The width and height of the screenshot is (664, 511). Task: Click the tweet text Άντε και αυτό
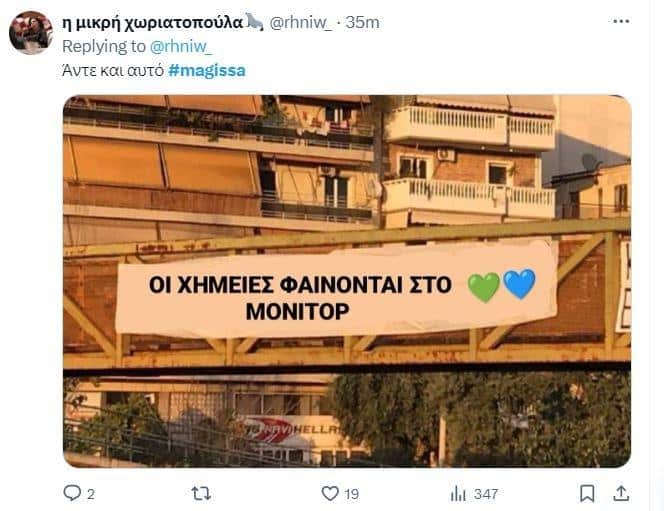click(113, 70)
